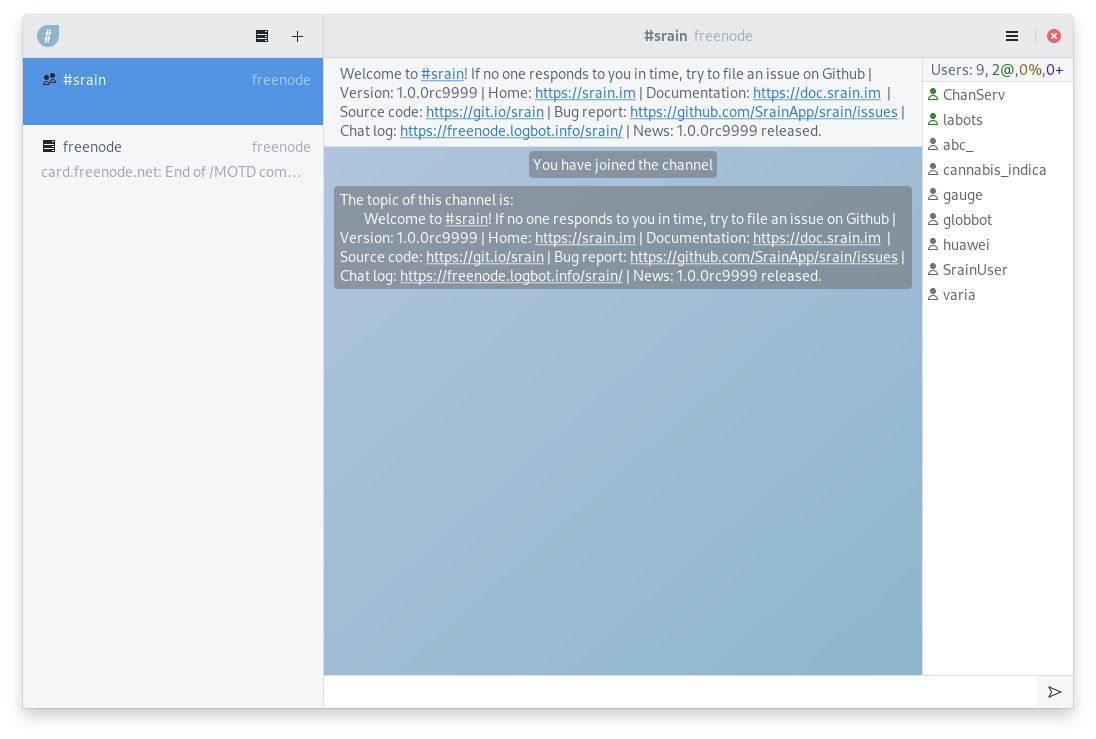Open https://srain.im in the top topic bar

585,93
